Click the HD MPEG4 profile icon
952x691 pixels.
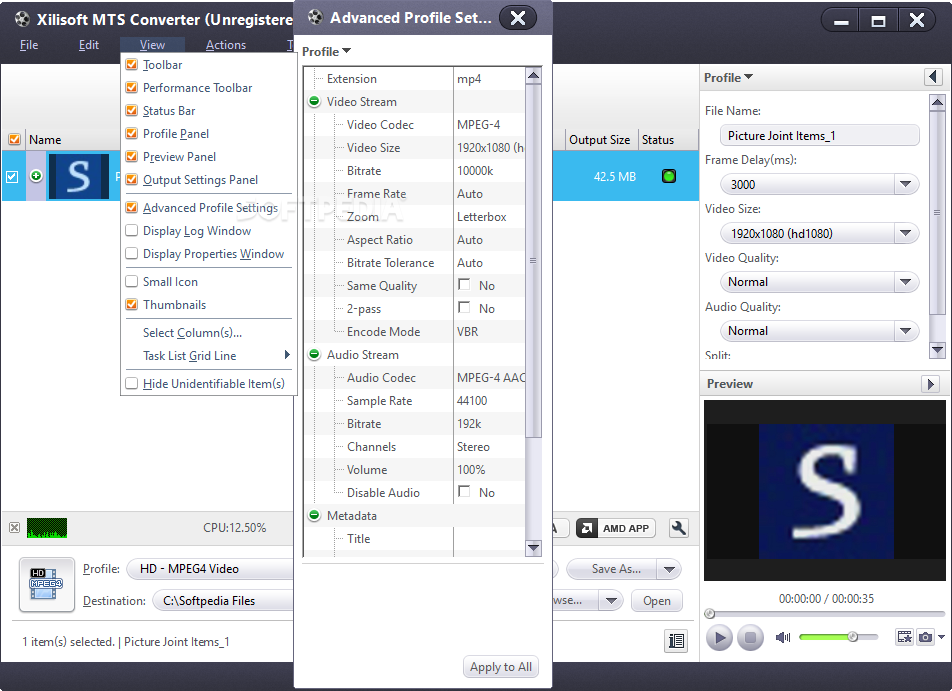[47, 584]
